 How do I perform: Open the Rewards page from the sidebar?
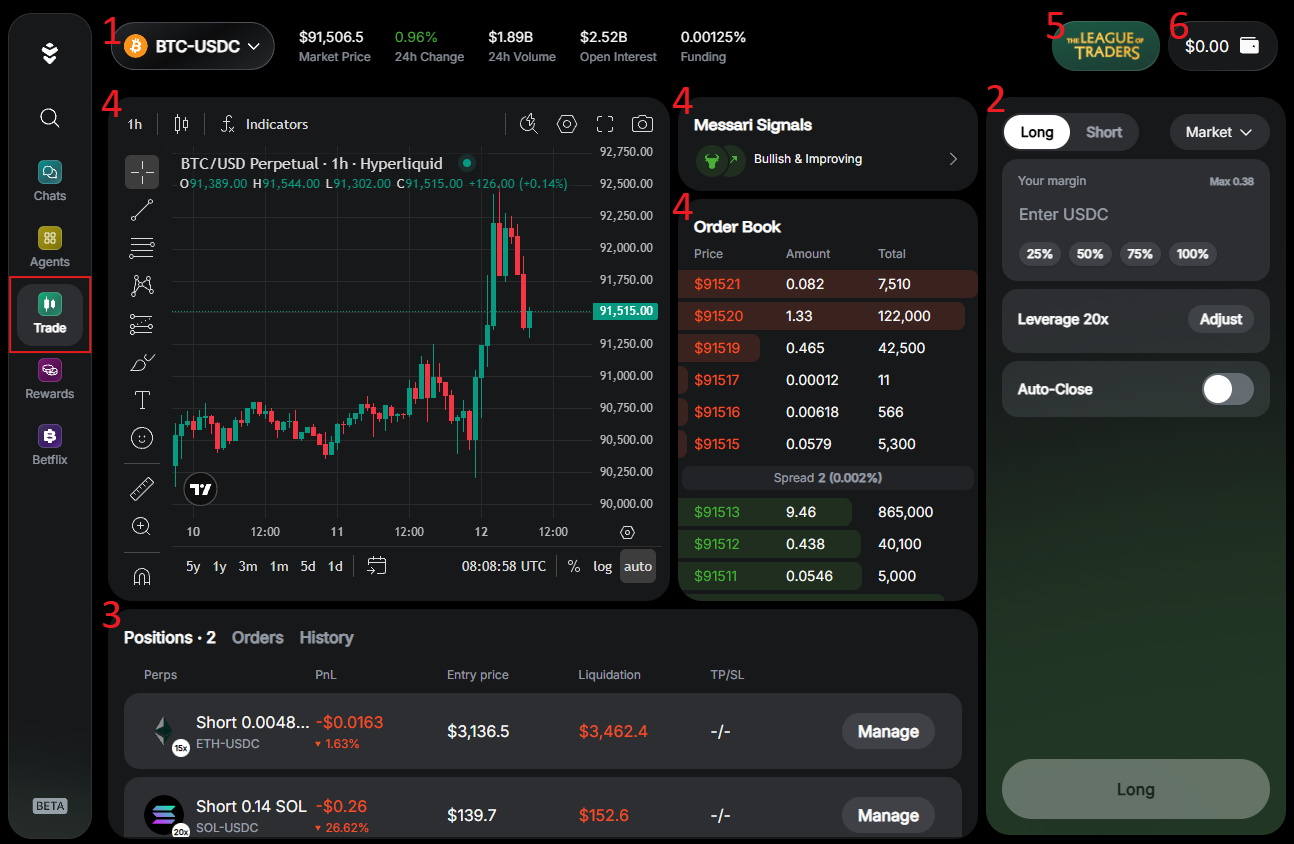coord(49,378)
